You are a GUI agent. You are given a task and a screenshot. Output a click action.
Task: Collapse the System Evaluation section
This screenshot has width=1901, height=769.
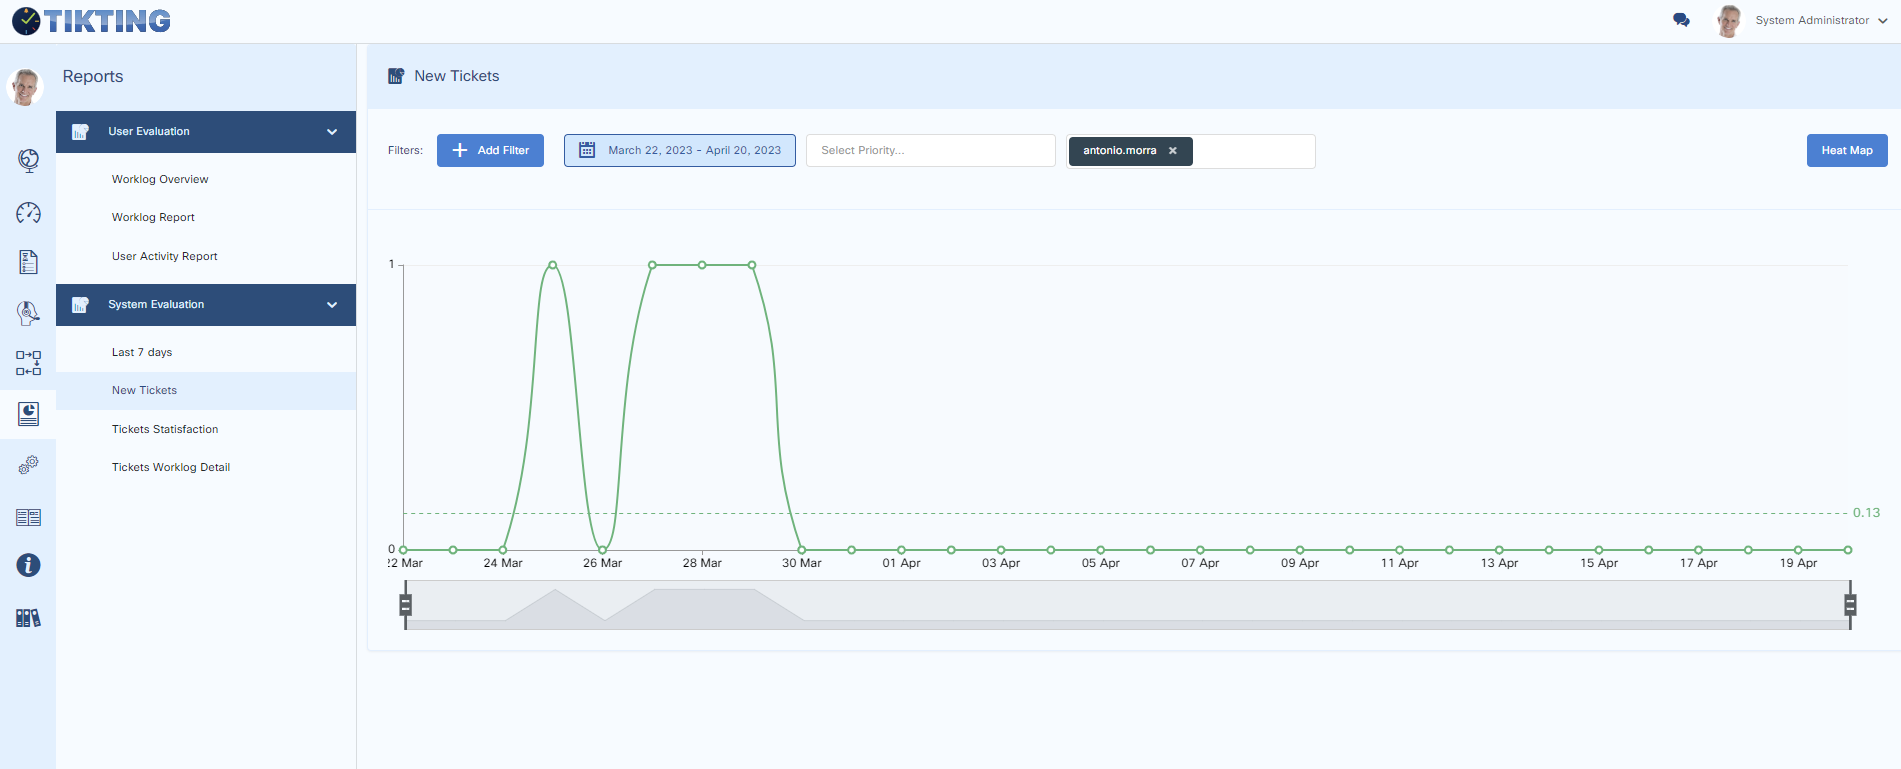(332, 305)
